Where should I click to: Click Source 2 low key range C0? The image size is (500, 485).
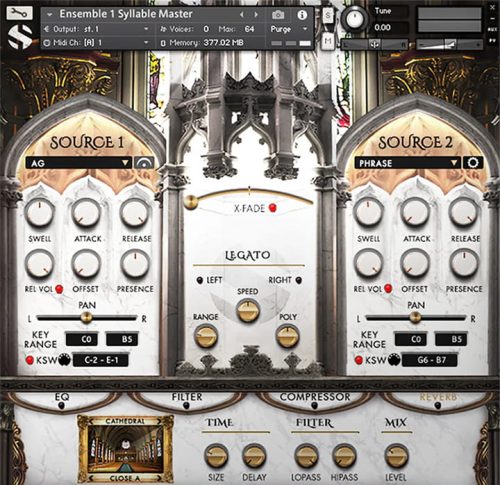(411, 339)
